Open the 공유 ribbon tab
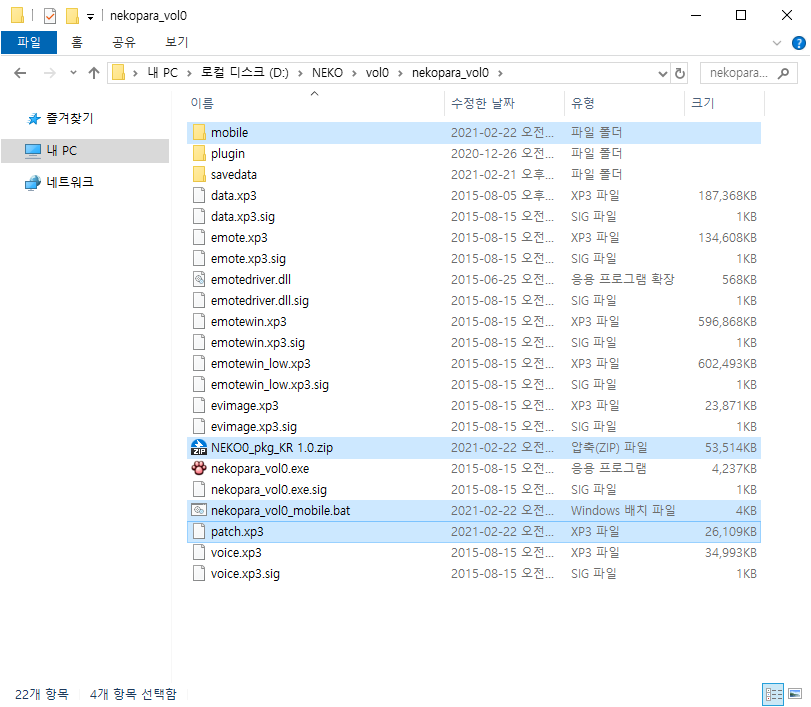Screen dimensions: 811x707 point(124,42)
